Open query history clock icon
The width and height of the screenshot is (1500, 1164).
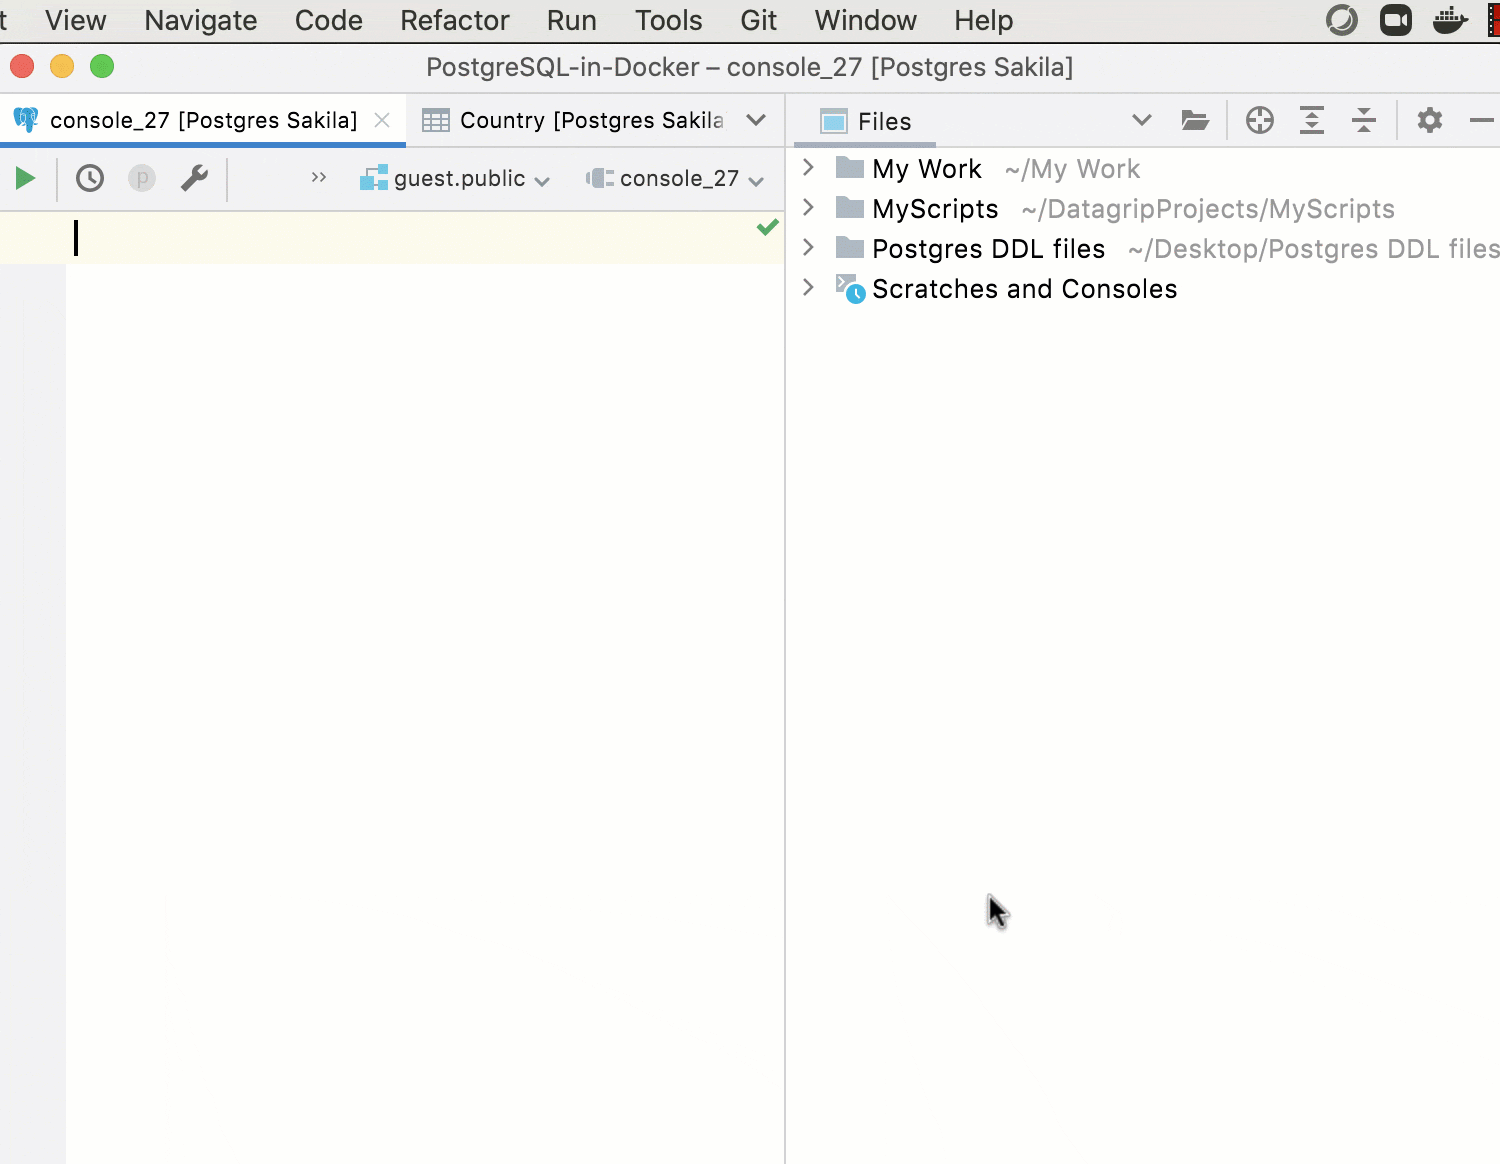click(90, 178)
